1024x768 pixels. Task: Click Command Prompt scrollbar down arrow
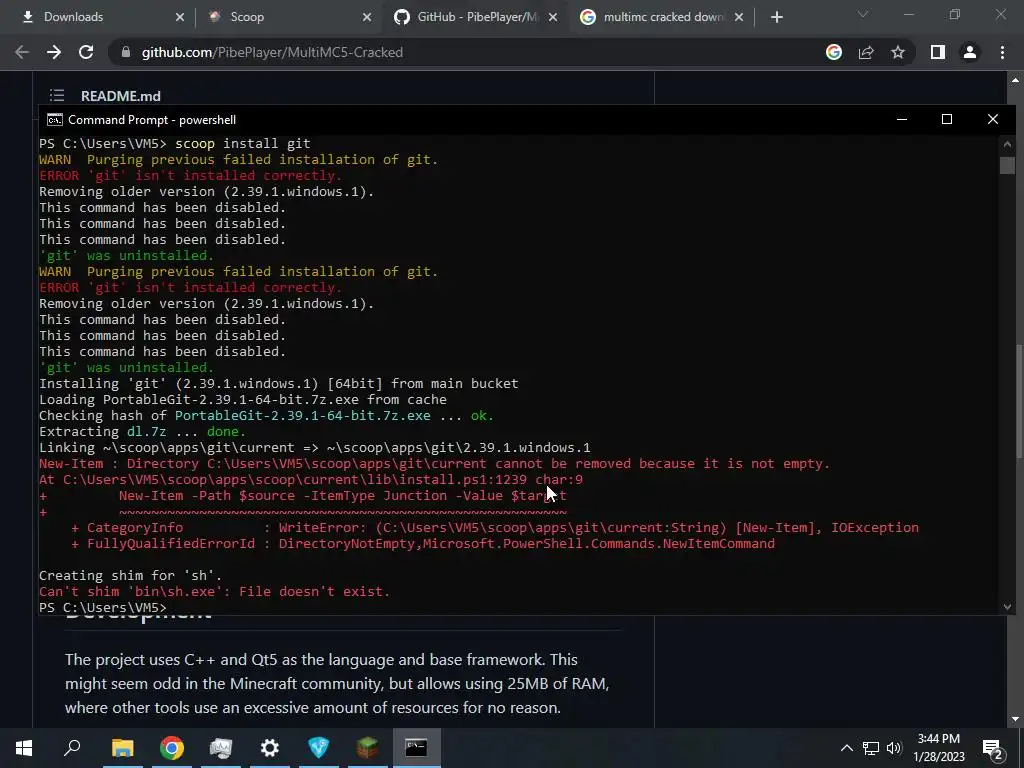point(1007,607)
